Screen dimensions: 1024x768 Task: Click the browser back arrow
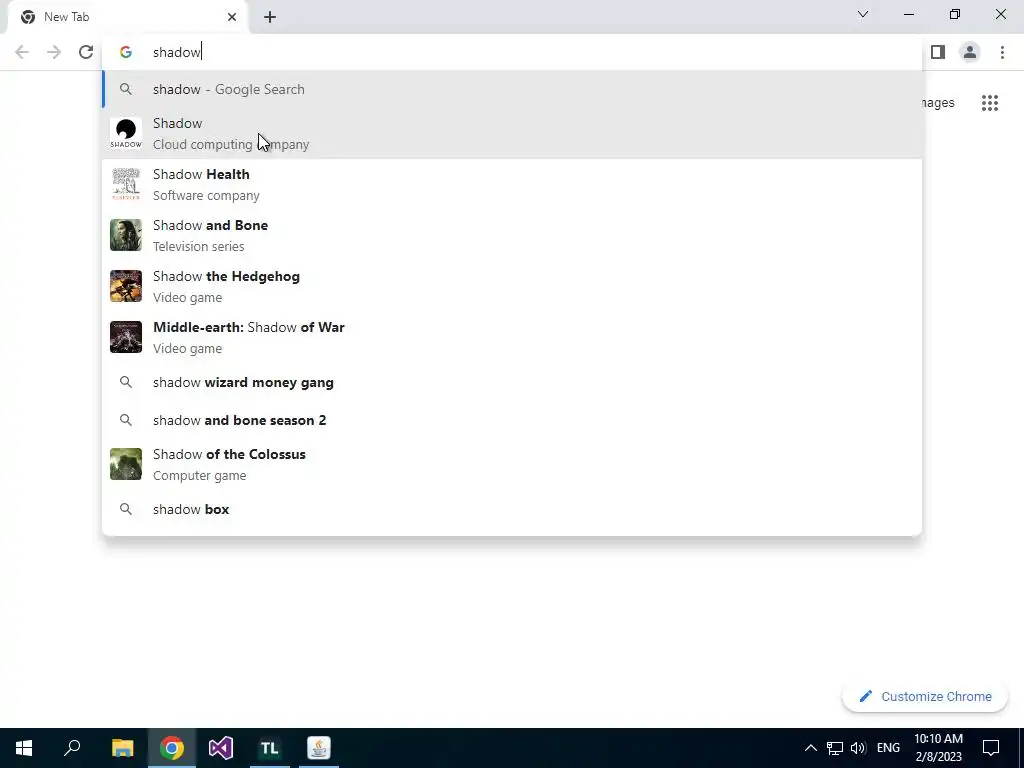point(22,52)
